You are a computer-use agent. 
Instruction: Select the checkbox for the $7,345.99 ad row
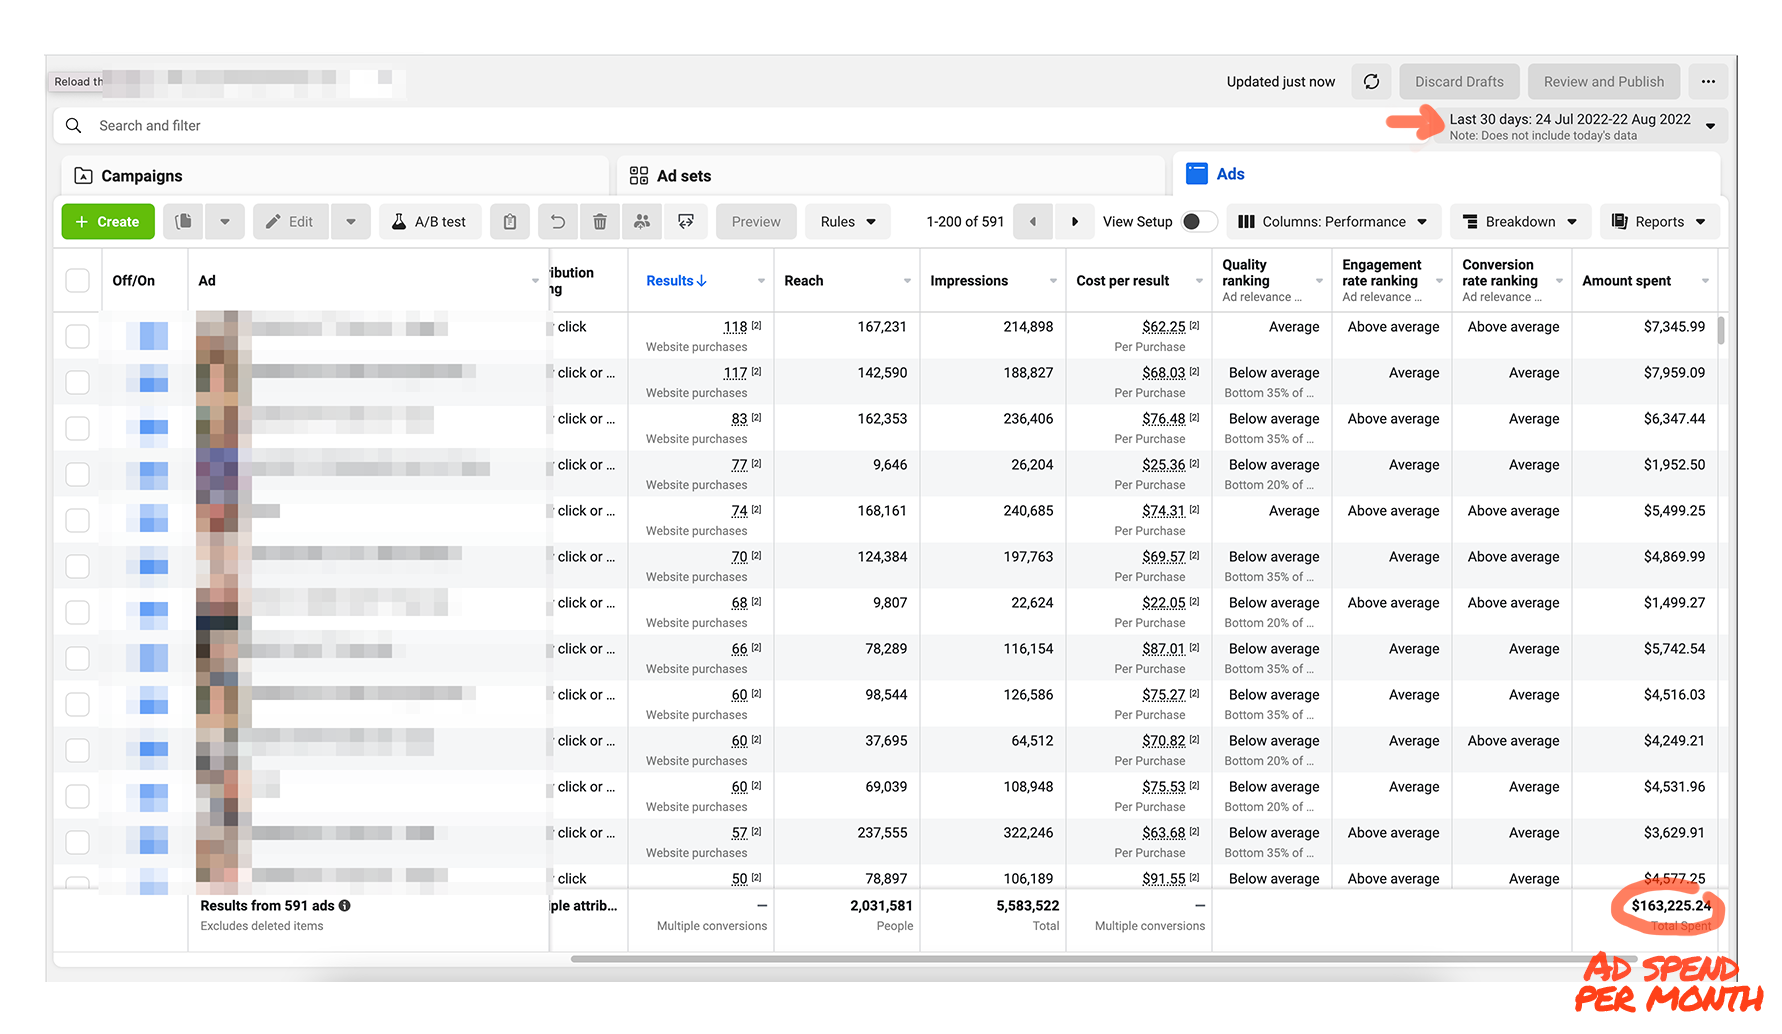pos(77,336)
